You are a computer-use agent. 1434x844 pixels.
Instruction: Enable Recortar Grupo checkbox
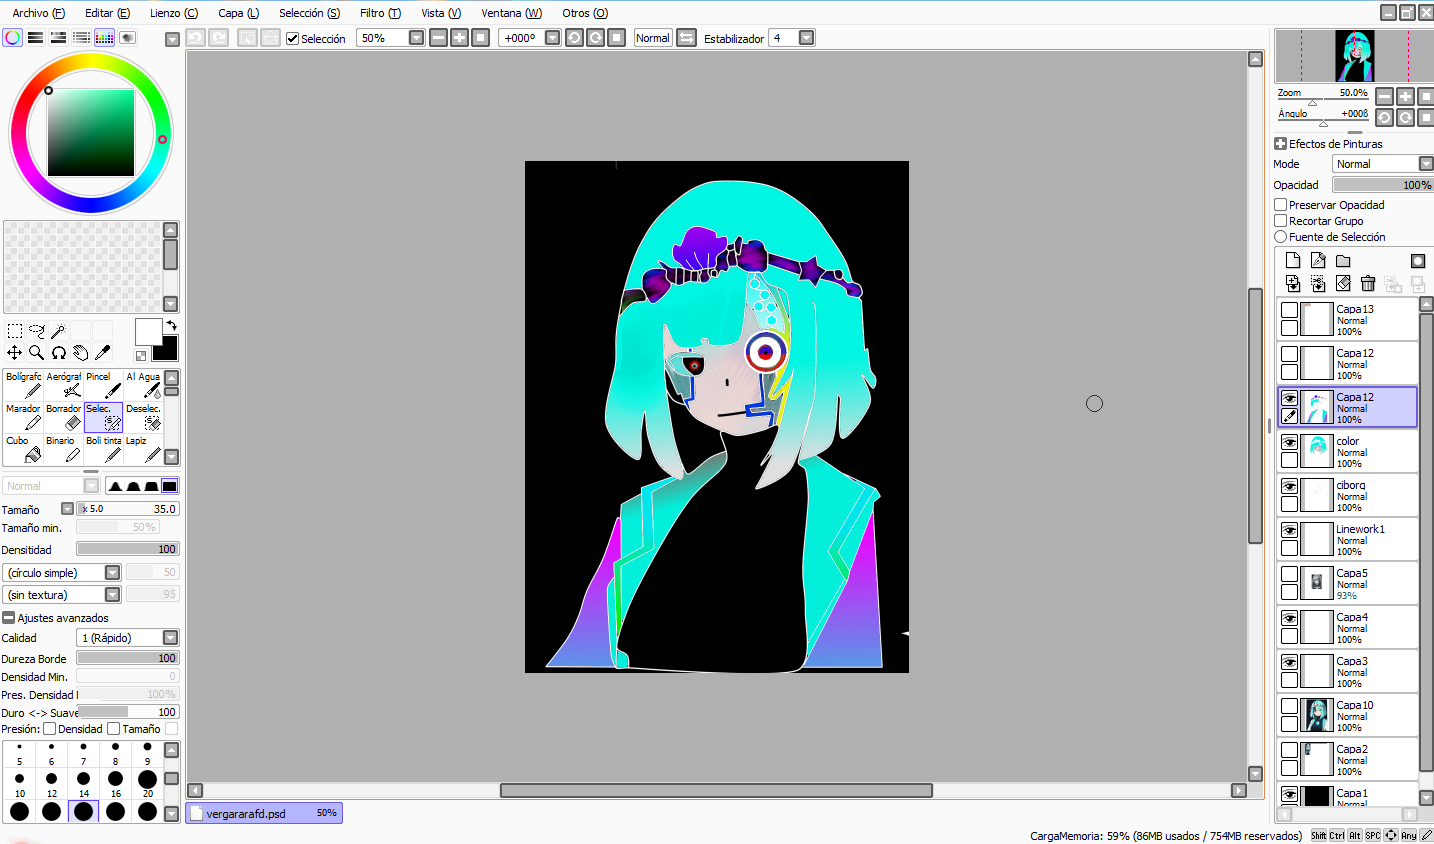(1280, 221)
